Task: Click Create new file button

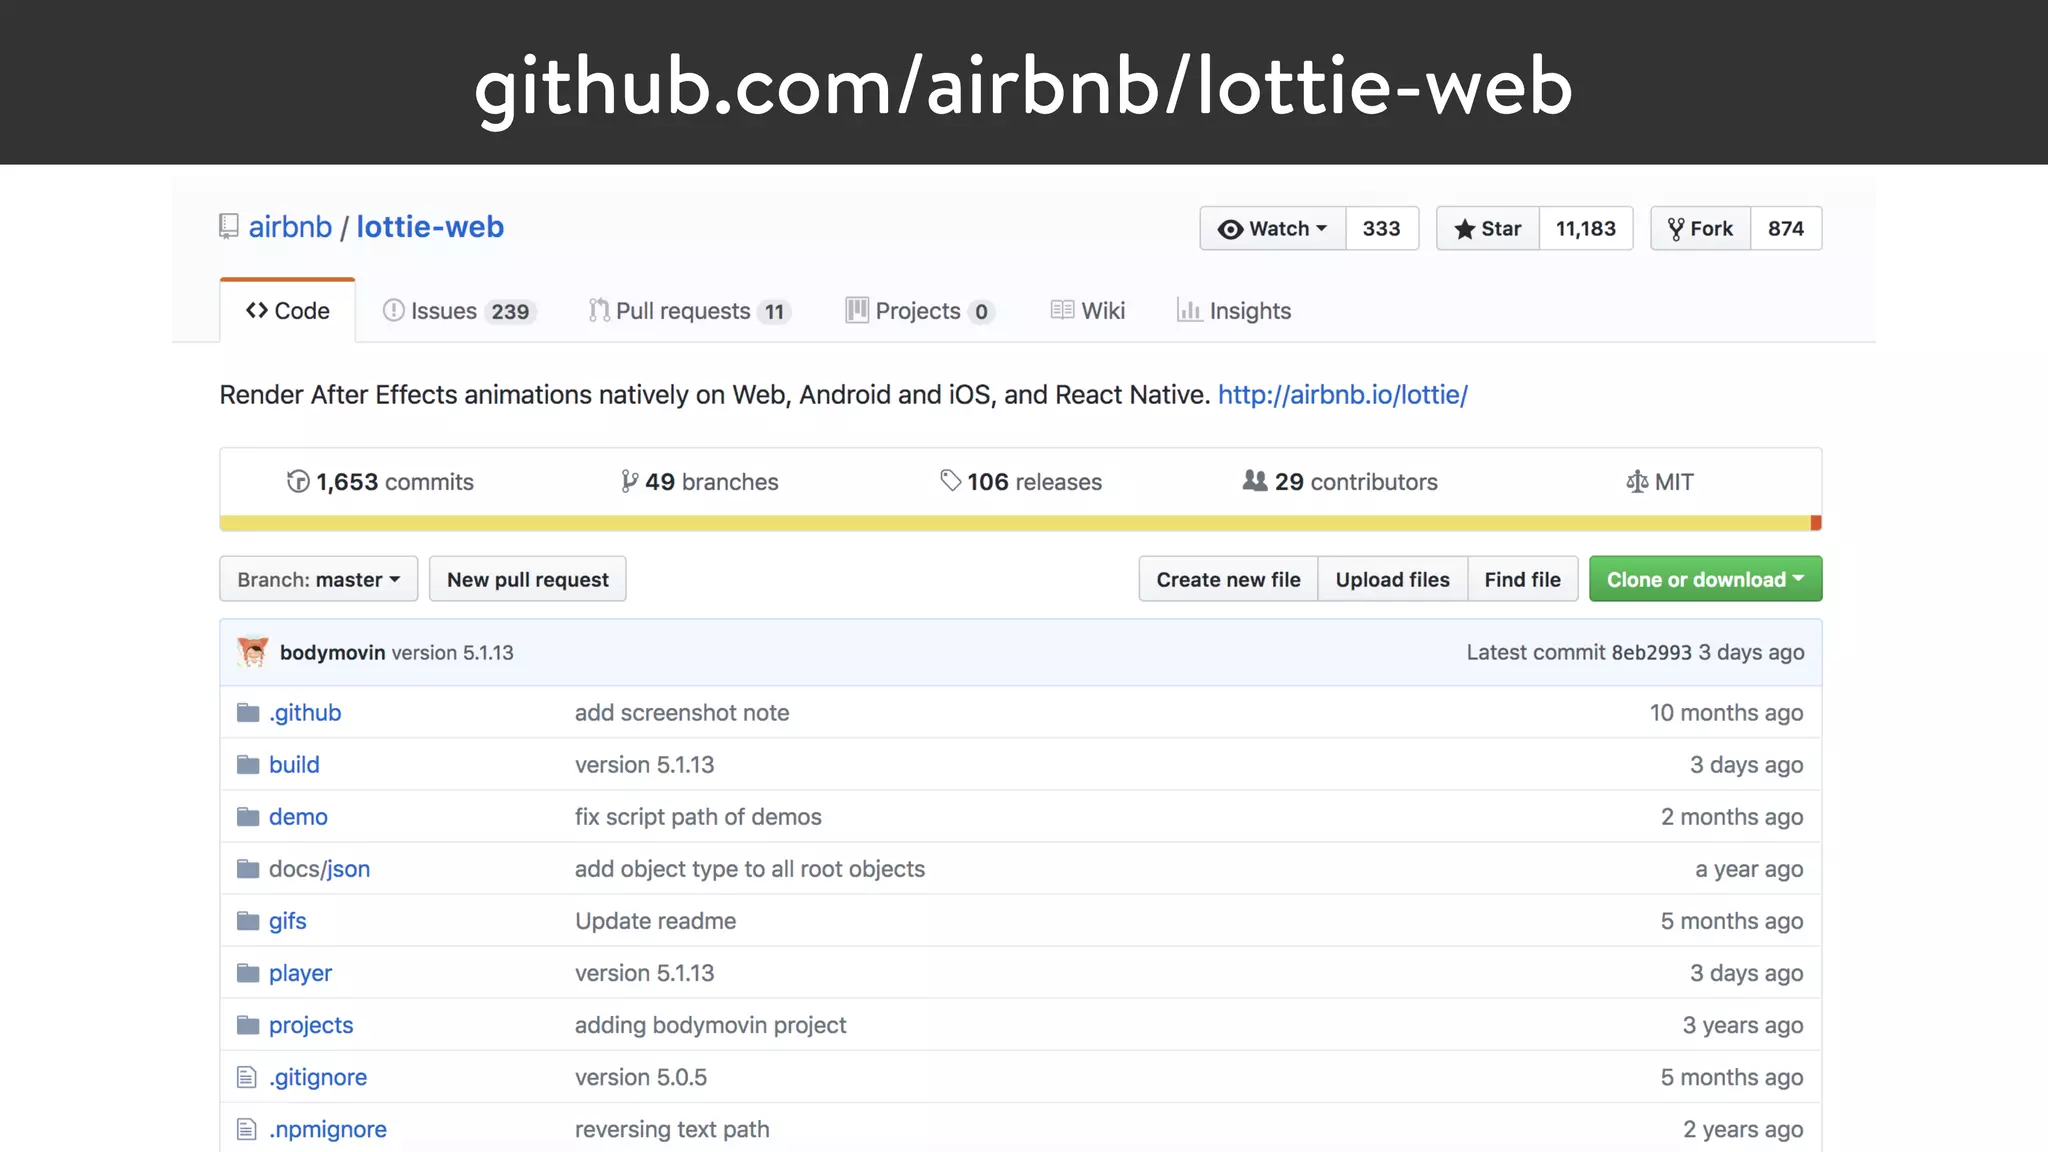Action: 1229,579
